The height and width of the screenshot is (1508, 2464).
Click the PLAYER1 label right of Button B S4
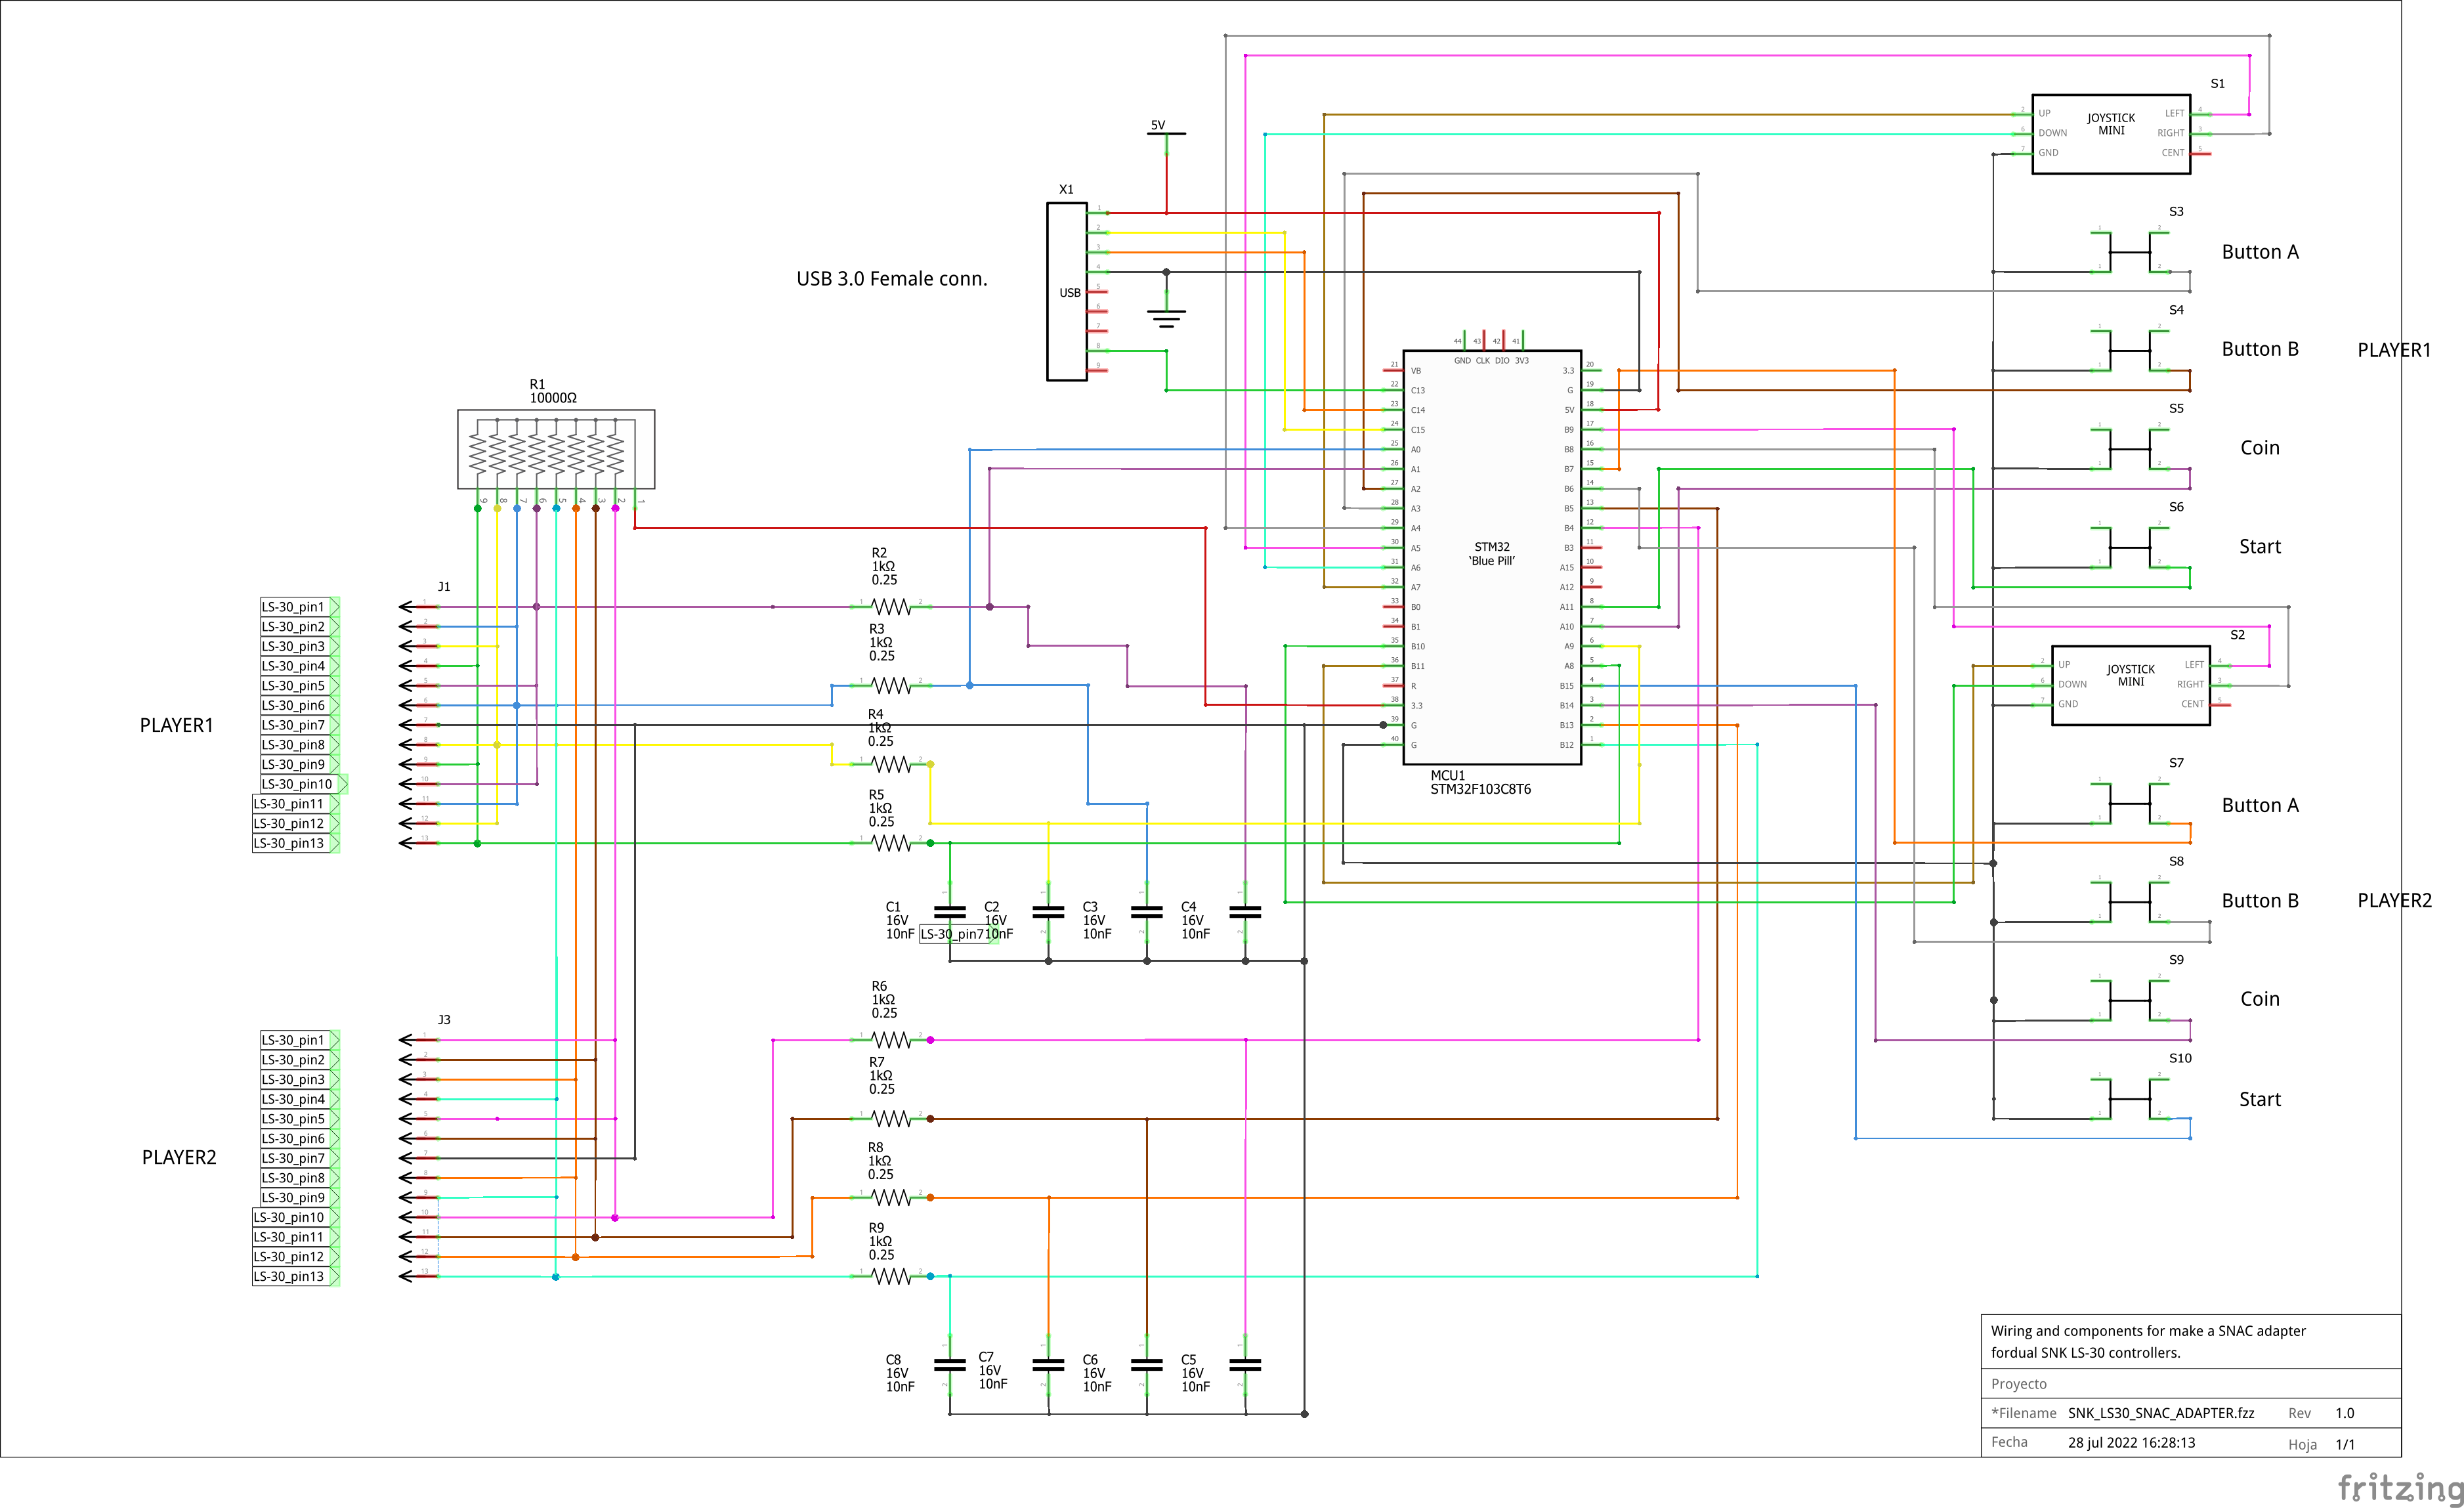tap(2394, 350)
